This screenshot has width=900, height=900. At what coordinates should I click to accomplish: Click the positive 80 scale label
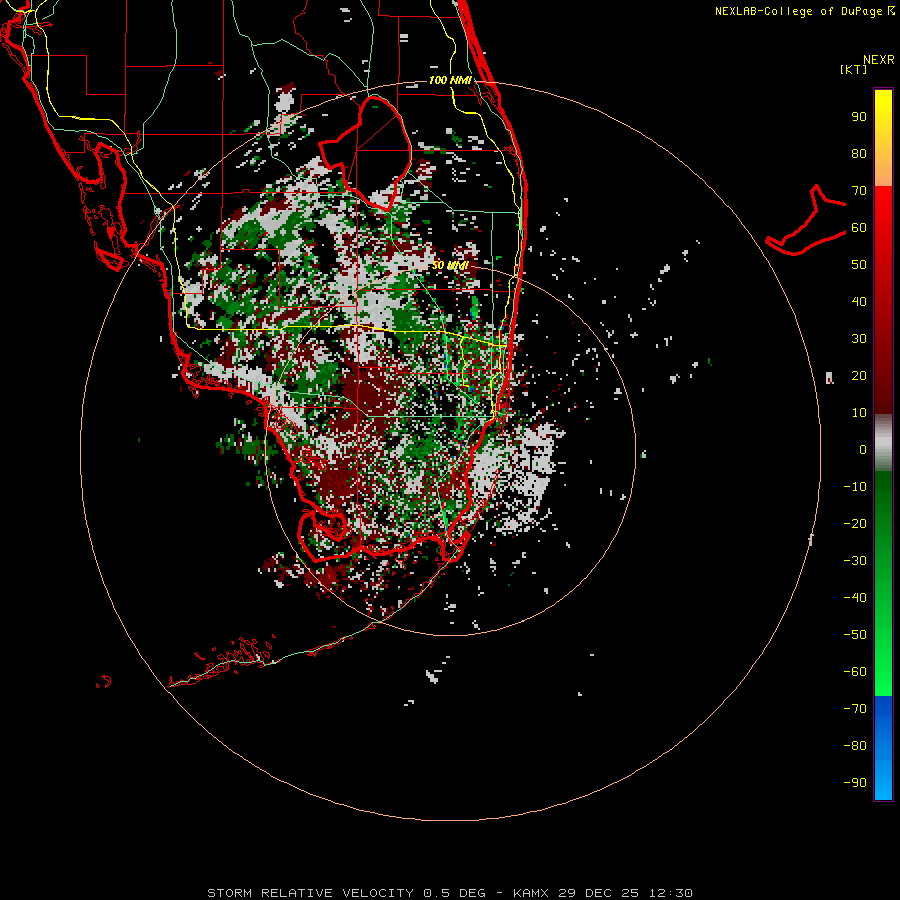pos(859,153)
